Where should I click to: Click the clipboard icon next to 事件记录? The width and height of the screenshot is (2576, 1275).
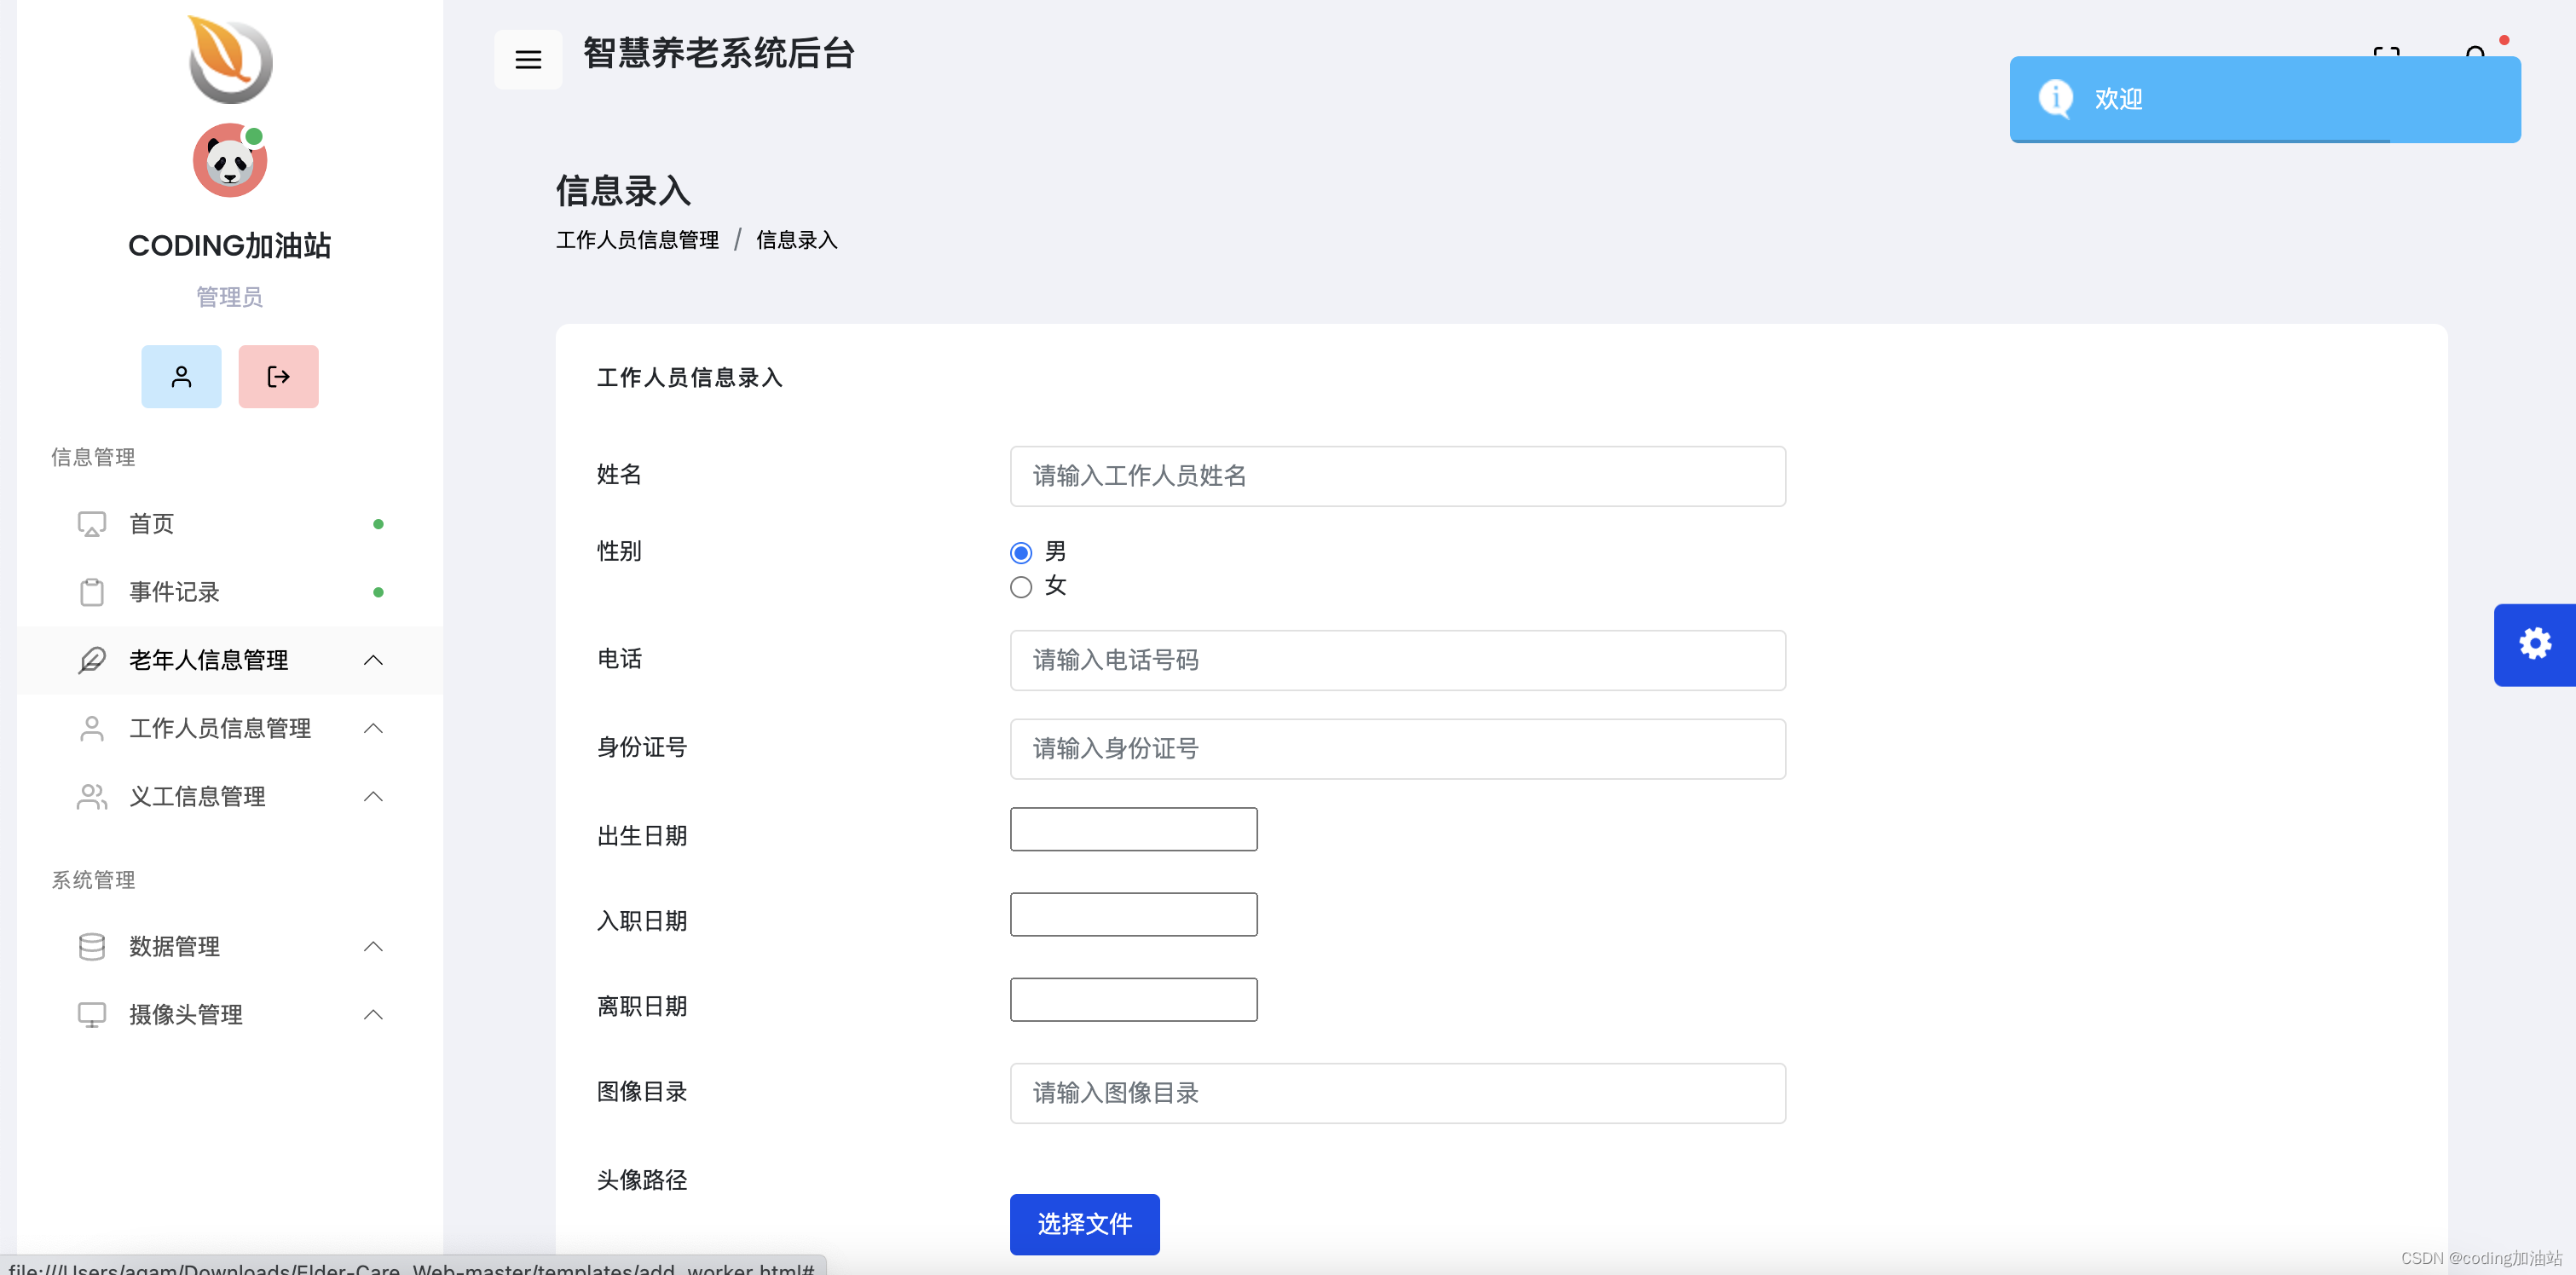click(x=92, y=592)
